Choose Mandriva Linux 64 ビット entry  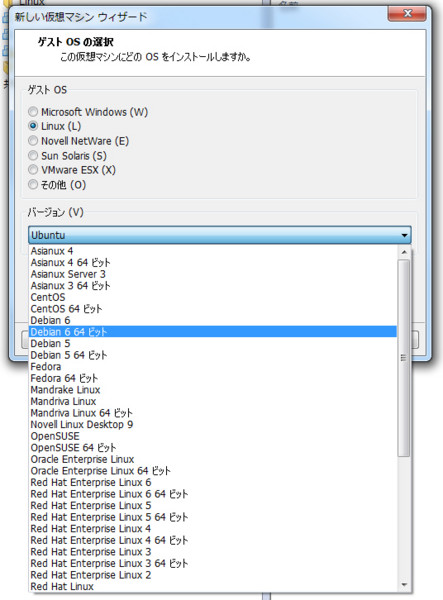point(213,413)
